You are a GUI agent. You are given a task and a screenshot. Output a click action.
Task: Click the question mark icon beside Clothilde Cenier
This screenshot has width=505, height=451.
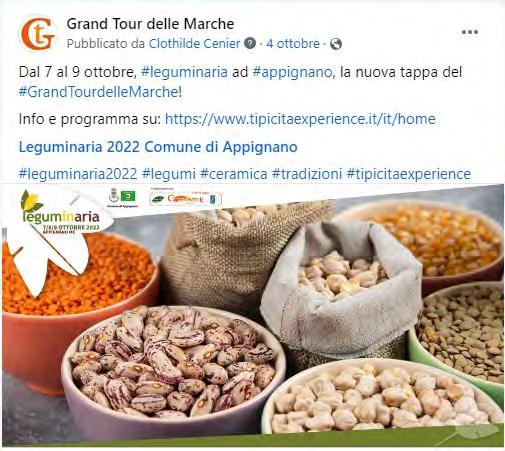[x=250, y=43]
